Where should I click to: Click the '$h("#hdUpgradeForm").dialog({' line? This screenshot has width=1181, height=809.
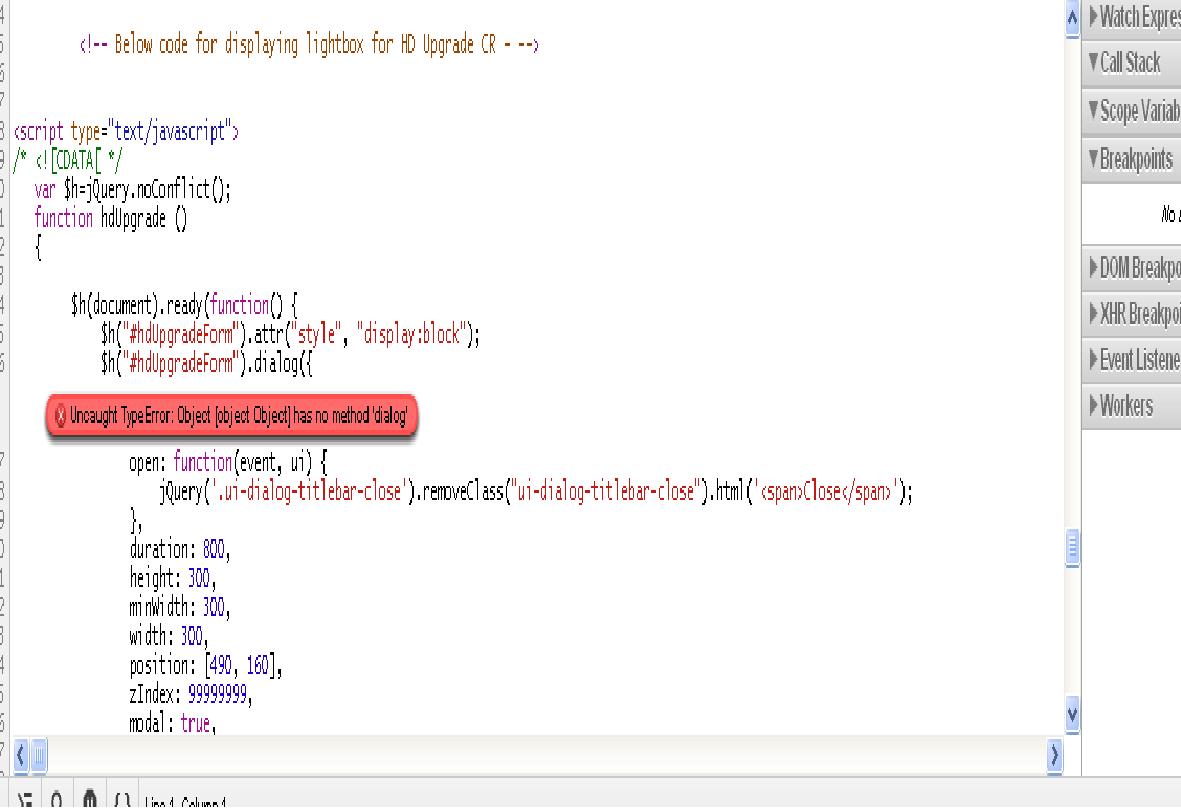tap(206, 363)
